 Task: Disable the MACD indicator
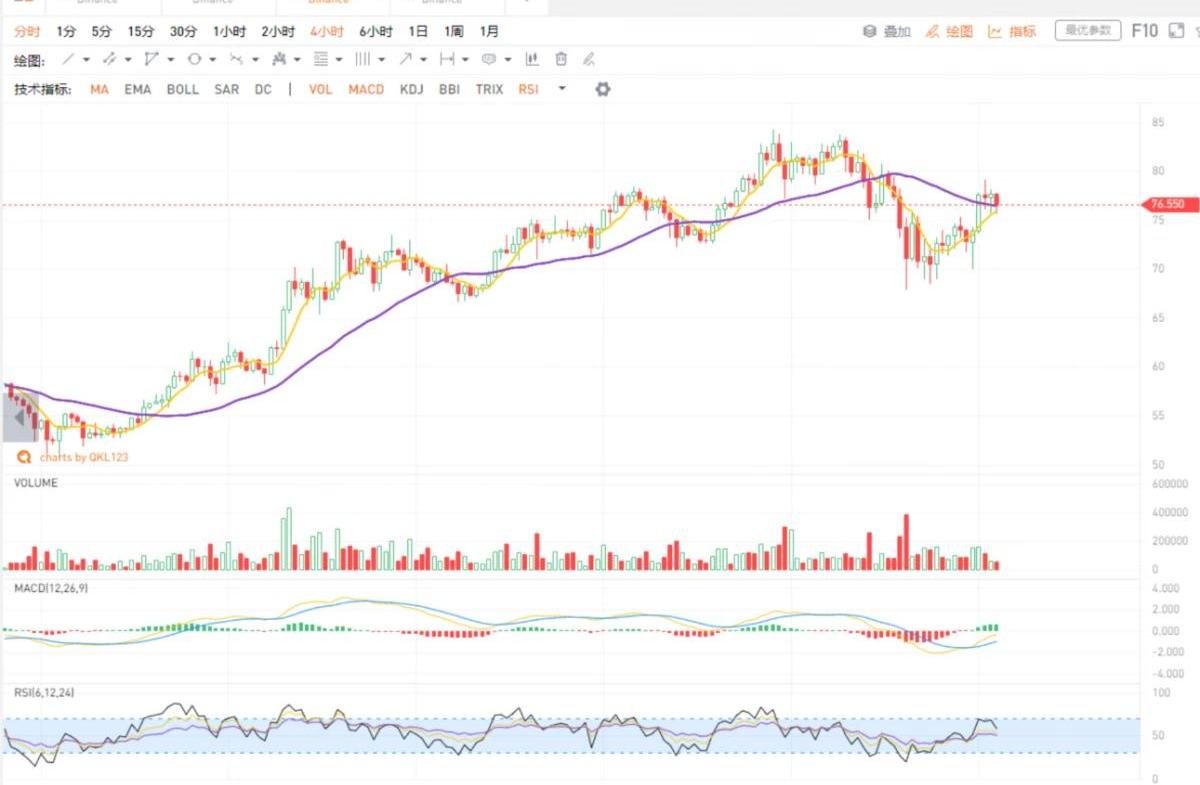click(x=366, y=89)
